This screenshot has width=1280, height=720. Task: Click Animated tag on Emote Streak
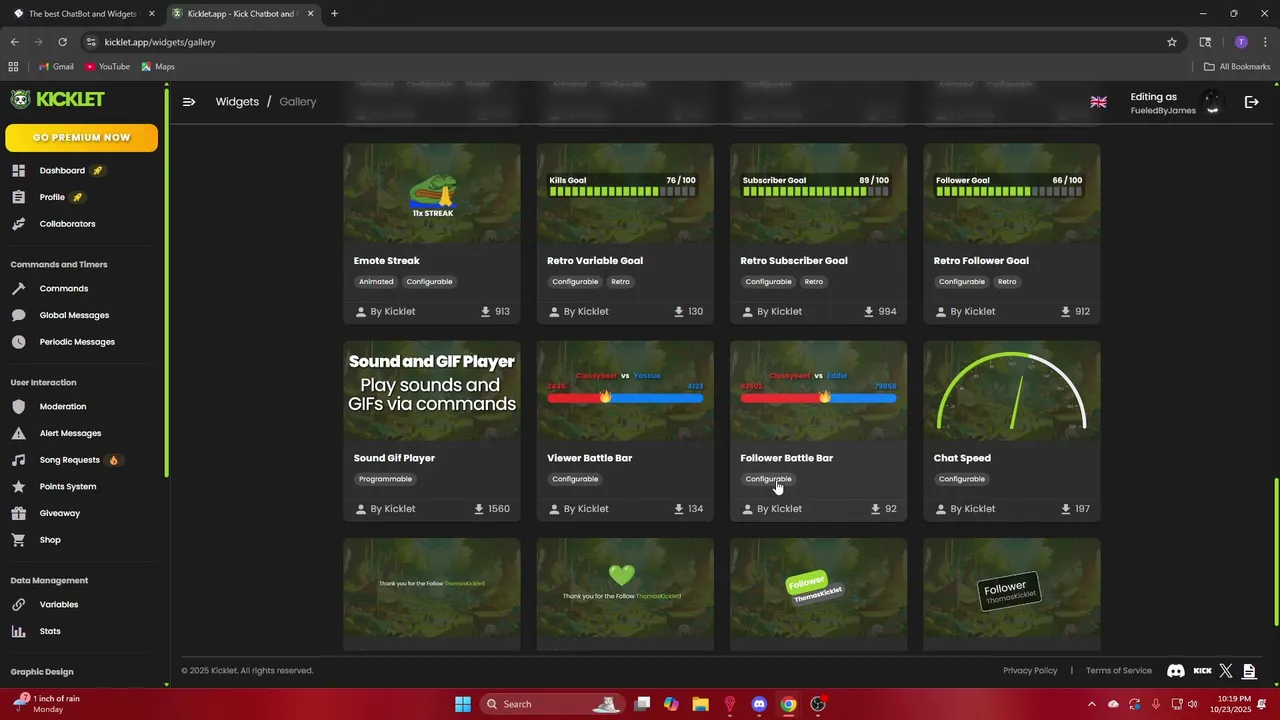[x=376, y=282]
